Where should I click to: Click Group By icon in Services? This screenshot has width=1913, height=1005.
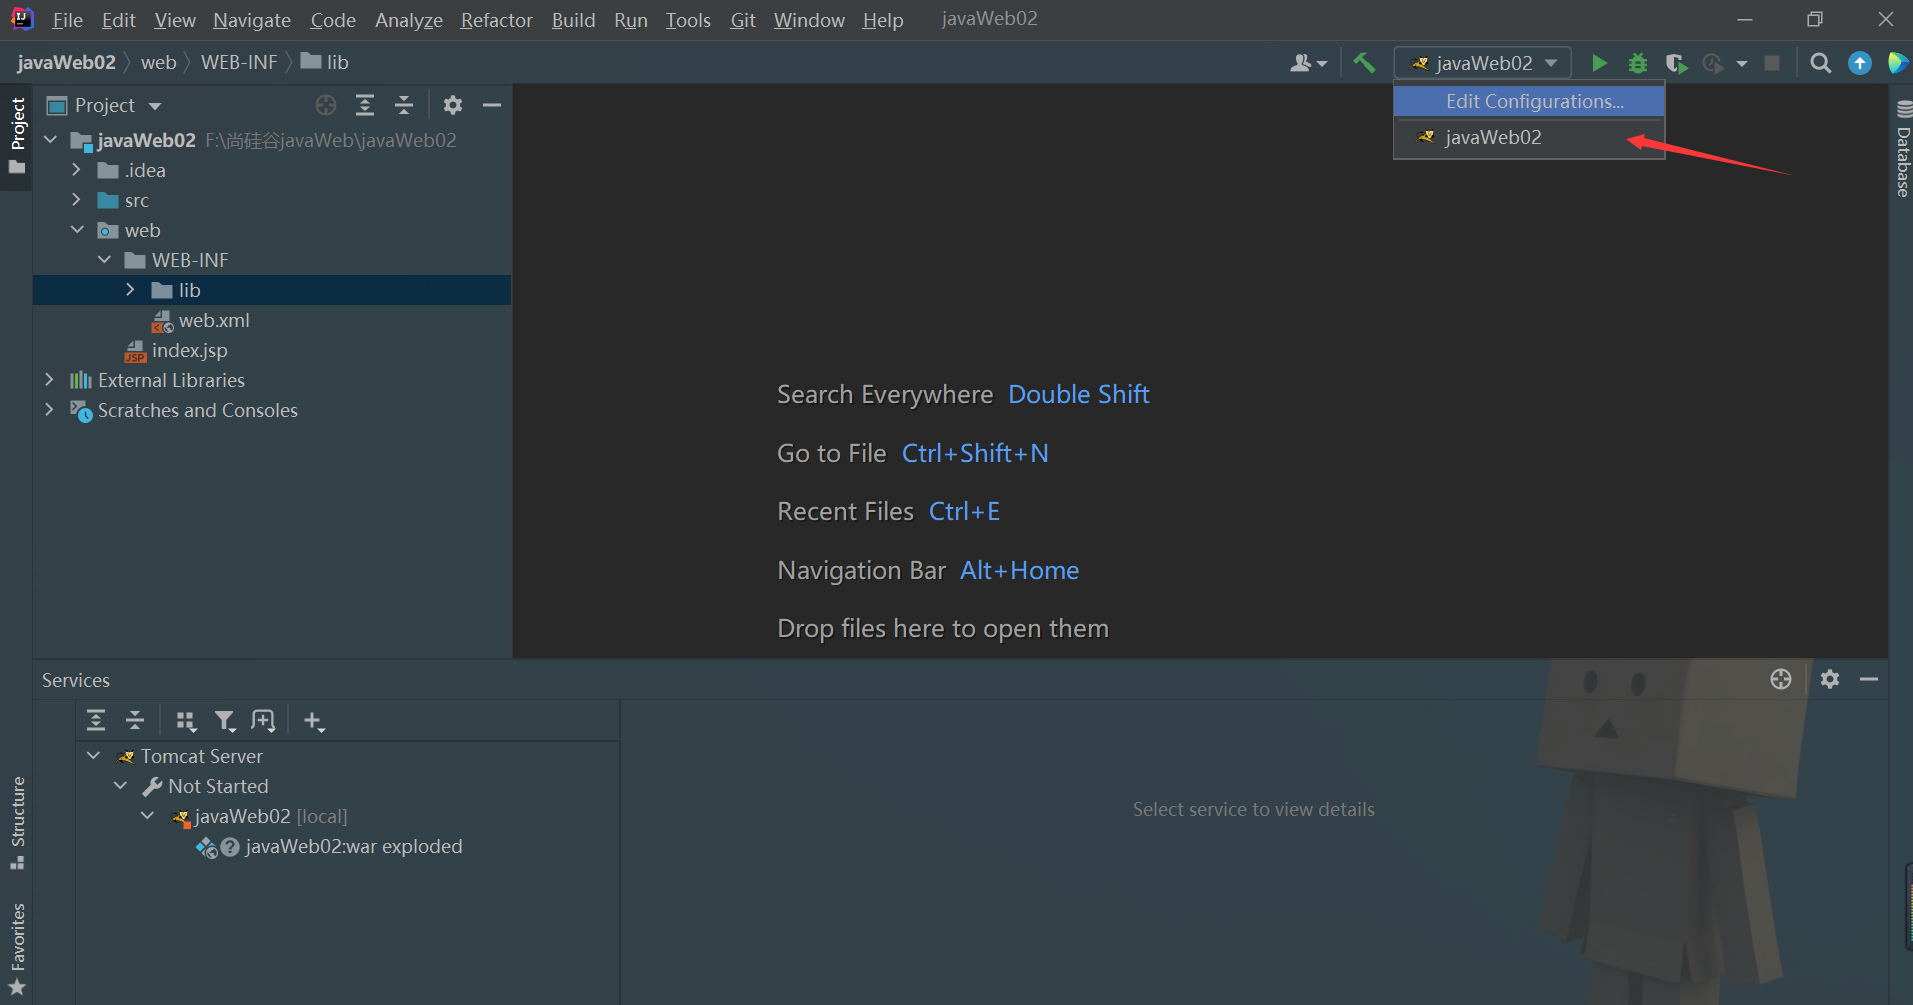coord(186,721)
